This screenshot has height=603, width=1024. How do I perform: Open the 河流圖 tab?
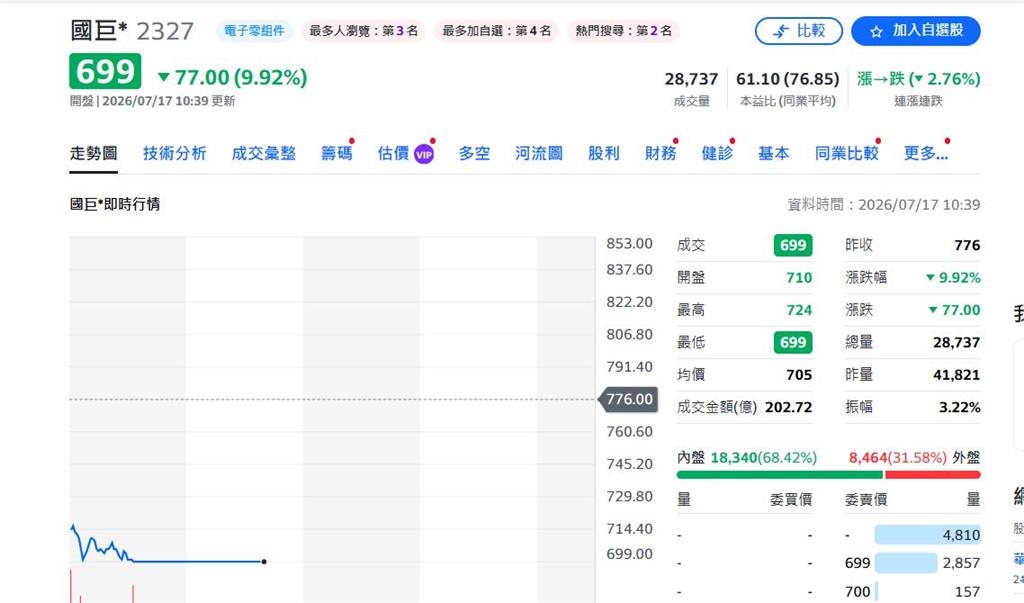tap(539, 154)
